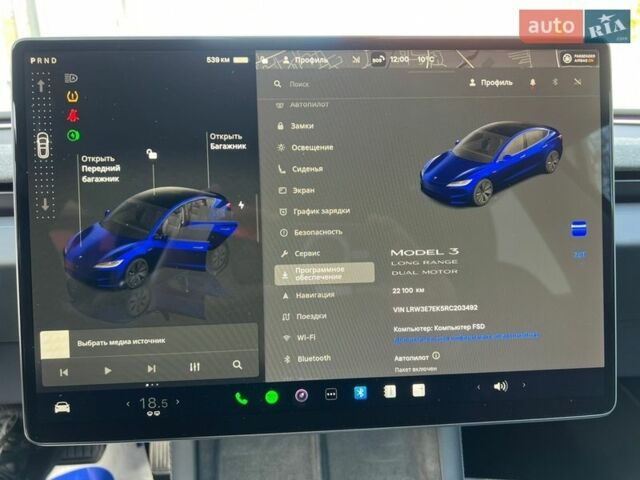Toggle the charge port lightning icon

coord(240,205)
